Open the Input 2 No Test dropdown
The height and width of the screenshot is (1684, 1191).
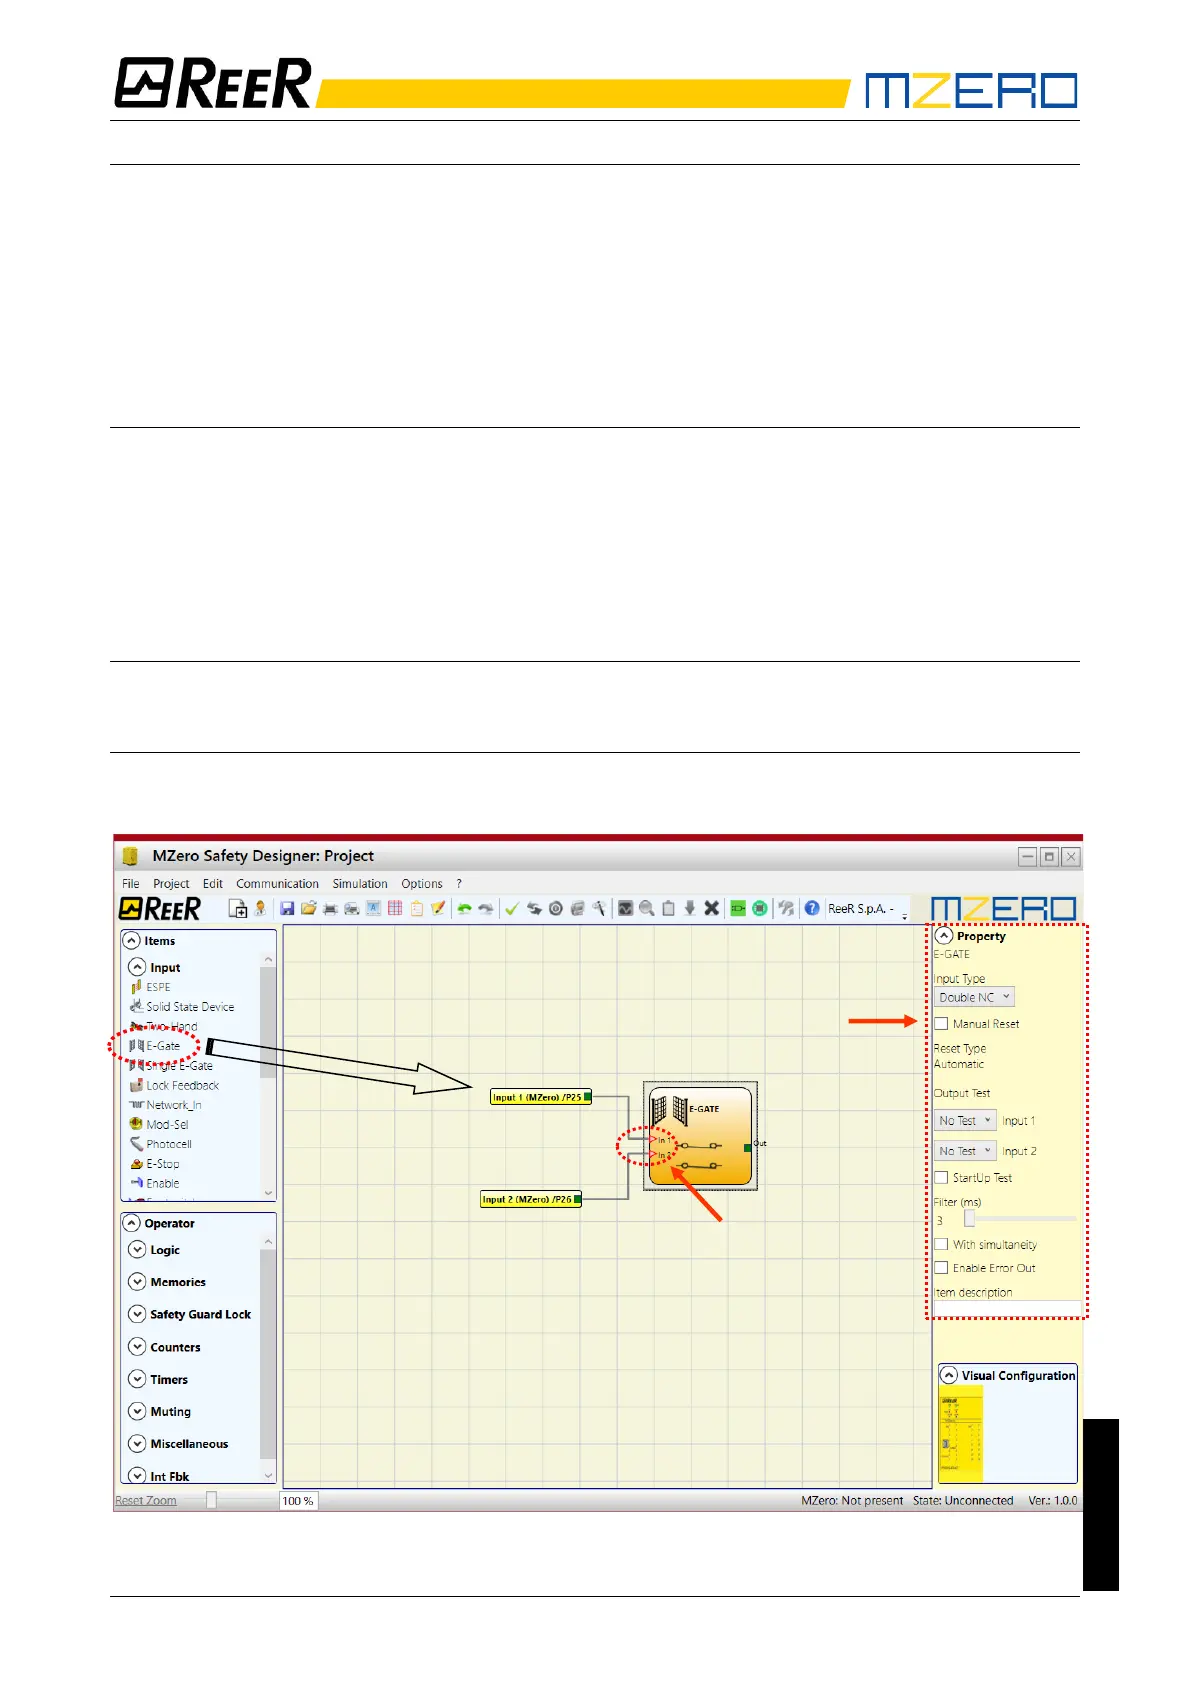966,1151
